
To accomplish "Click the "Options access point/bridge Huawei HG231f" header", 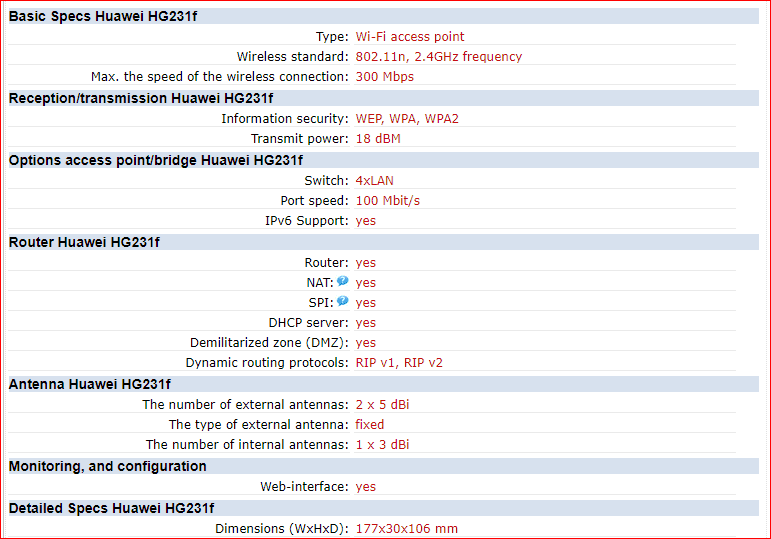I will (x=156, y=159).
